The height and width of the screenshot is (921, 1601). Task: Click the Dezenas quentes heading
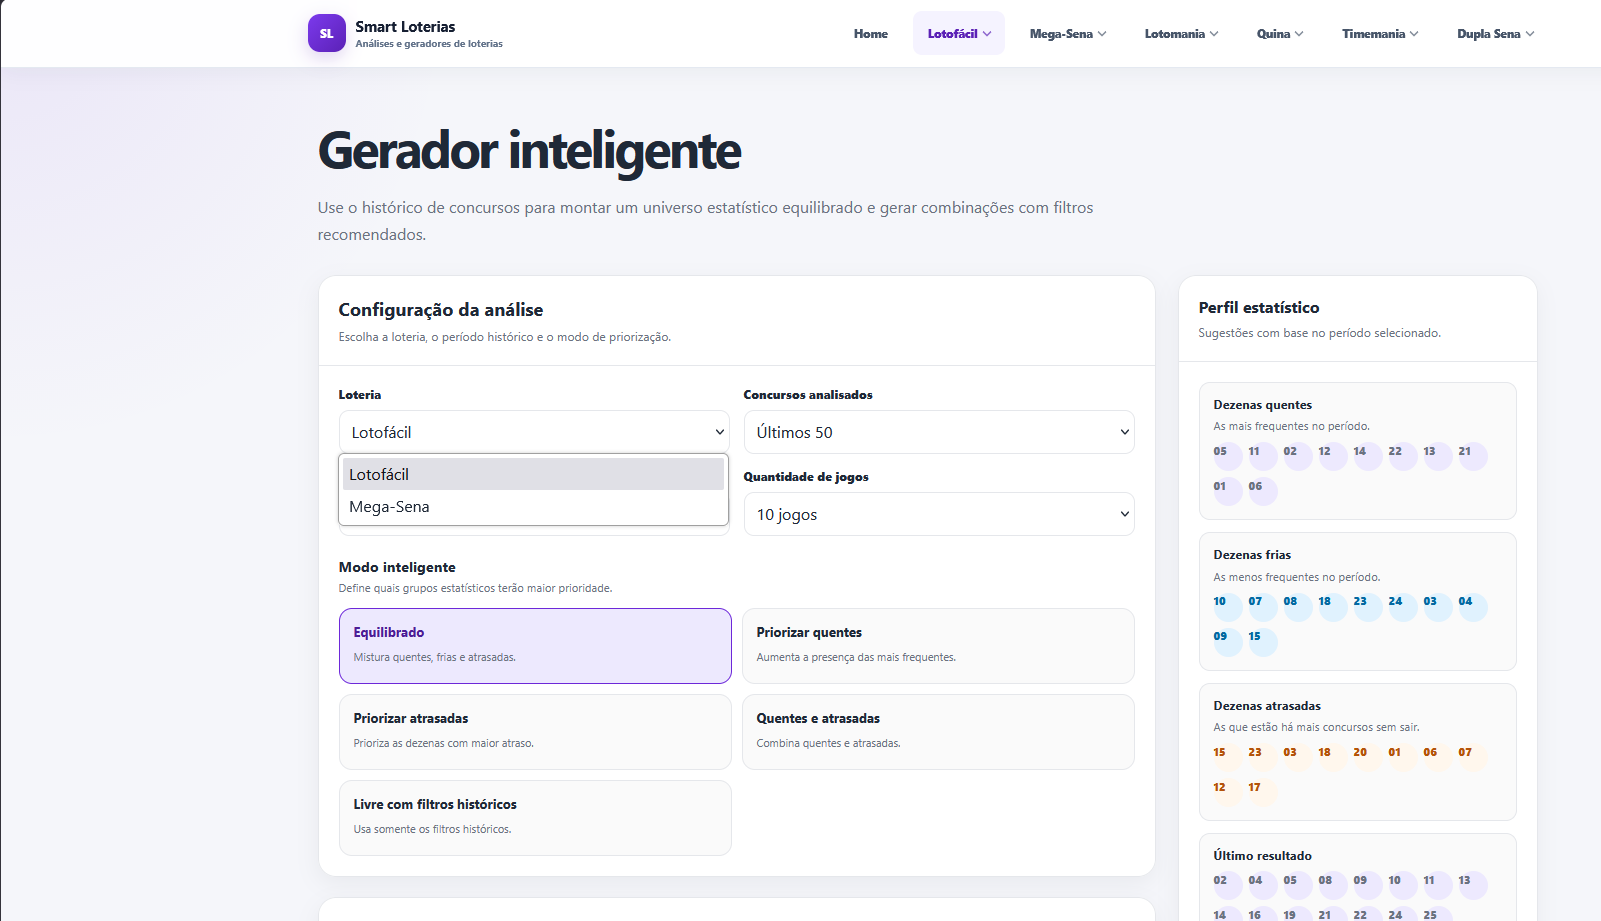pyautogui.click(x=1262, y=405)
